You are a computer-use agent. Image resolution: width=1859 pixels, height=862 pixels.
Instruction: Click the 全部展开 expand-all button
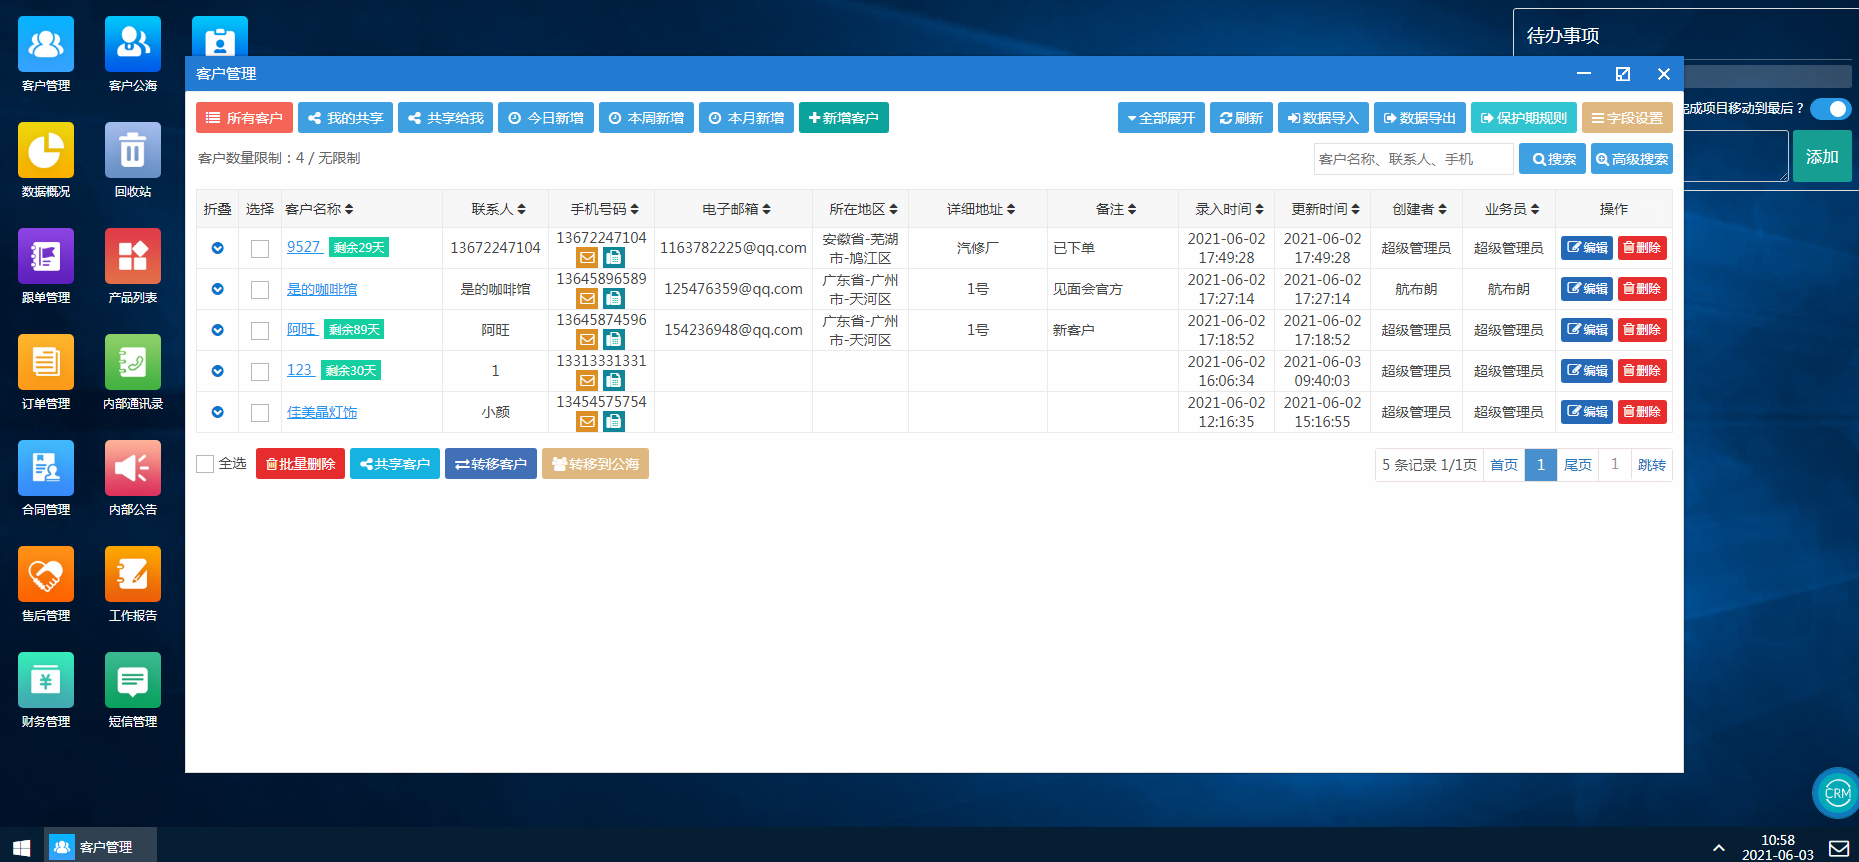click(x=1161, y=118)
